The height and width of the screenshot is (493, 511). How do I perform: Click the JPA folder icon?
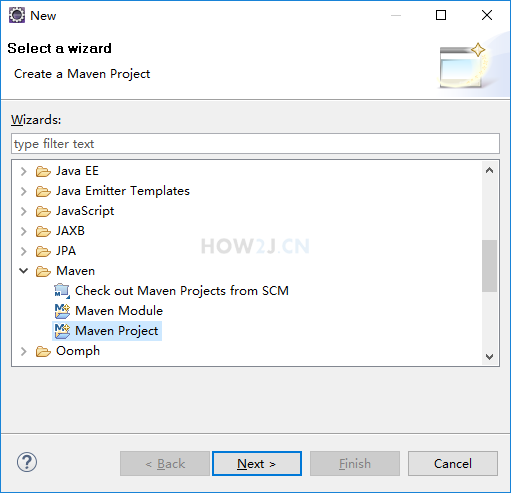coord(43,251)
